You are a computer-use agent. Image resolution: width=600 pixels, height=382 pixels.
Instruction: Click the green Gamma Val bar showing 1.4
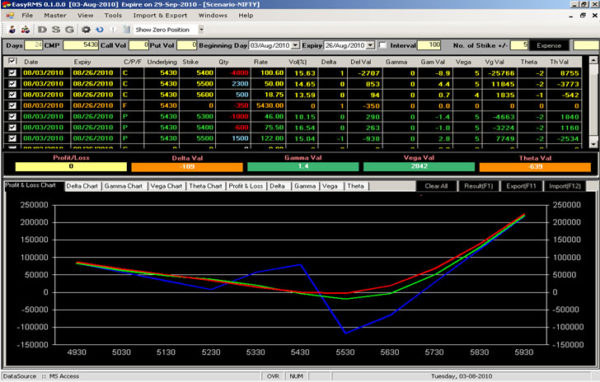[x=303, y=167]
